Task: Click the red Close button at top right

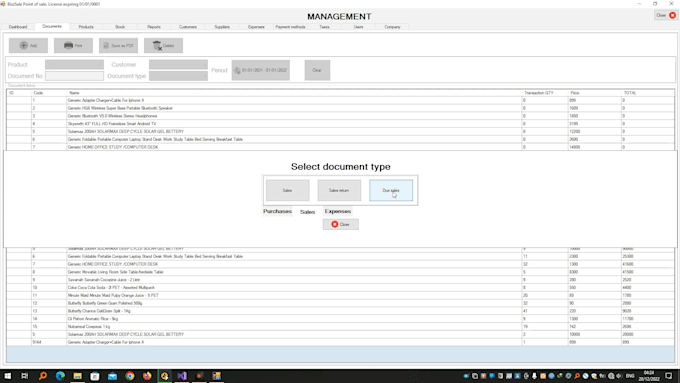Action: click(666, 15)
